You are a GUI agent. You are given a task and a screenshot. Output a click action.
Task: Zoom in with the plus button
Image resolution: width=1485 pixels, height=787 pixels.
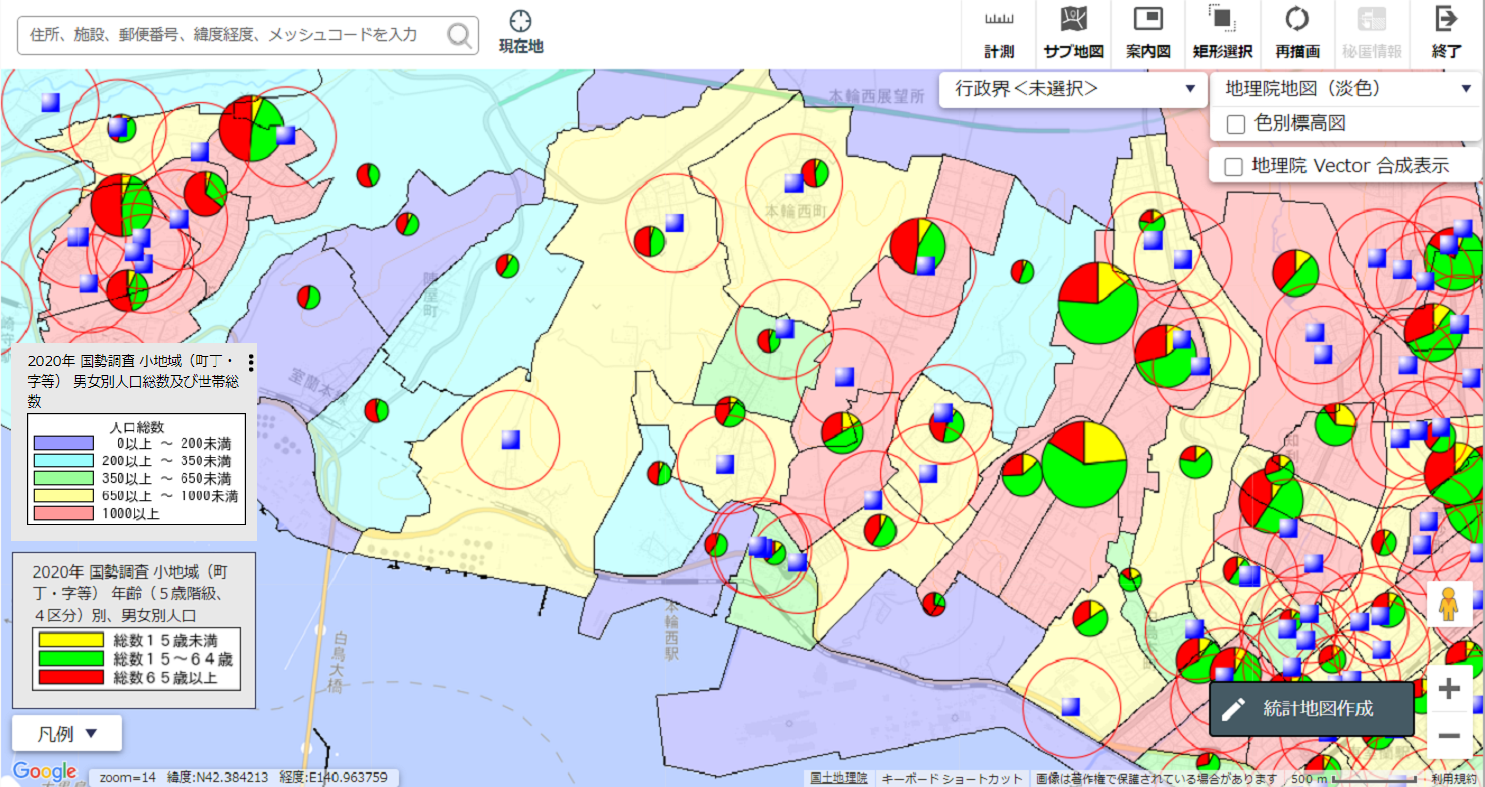pos(1449,689)
